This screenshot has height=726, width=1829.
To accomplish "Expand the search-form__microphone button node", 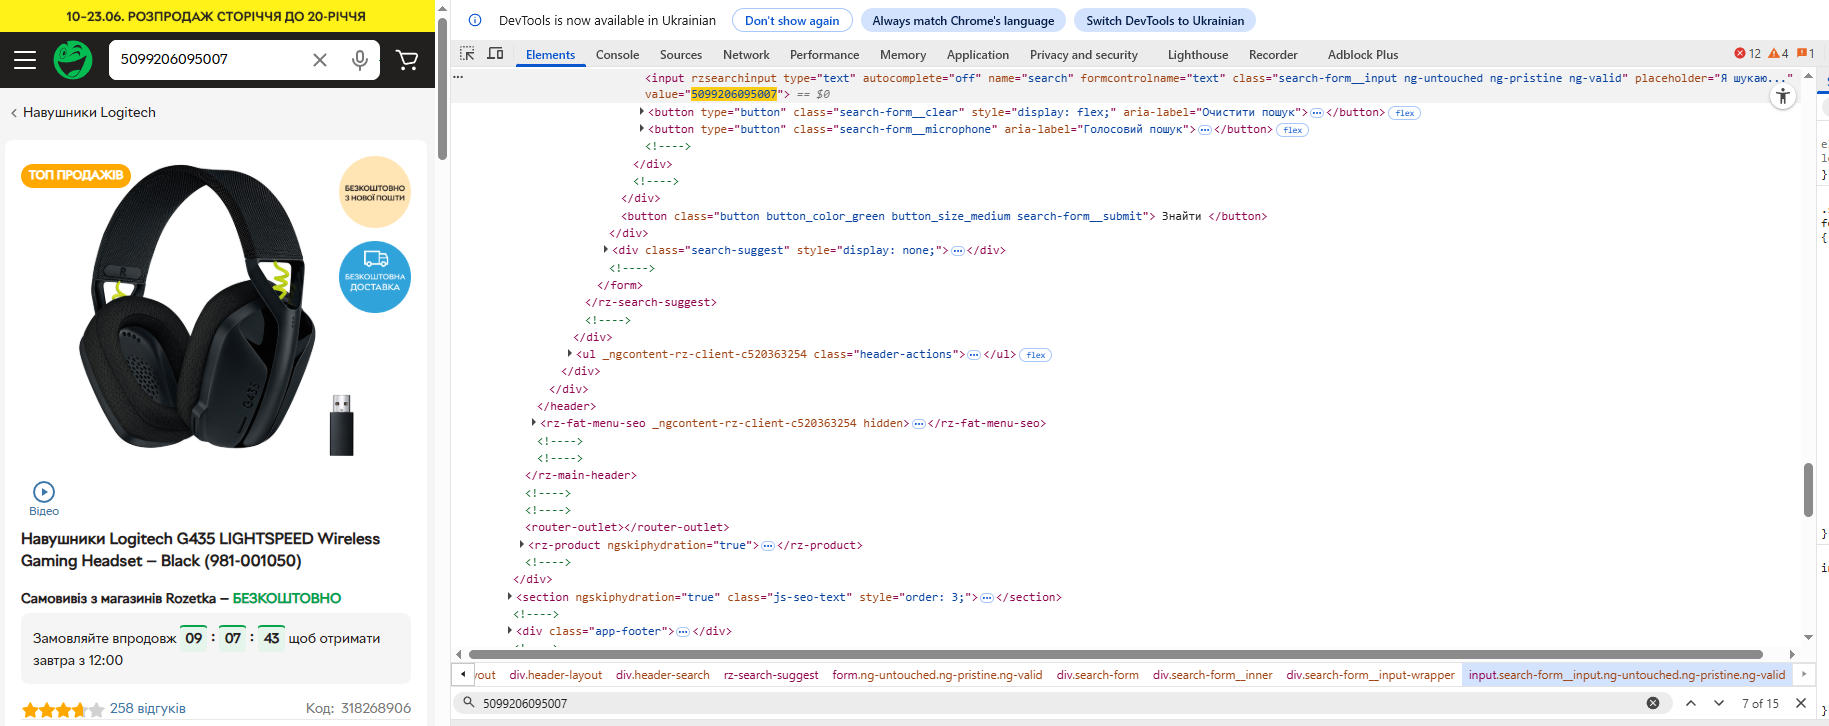I will [642, 129].
